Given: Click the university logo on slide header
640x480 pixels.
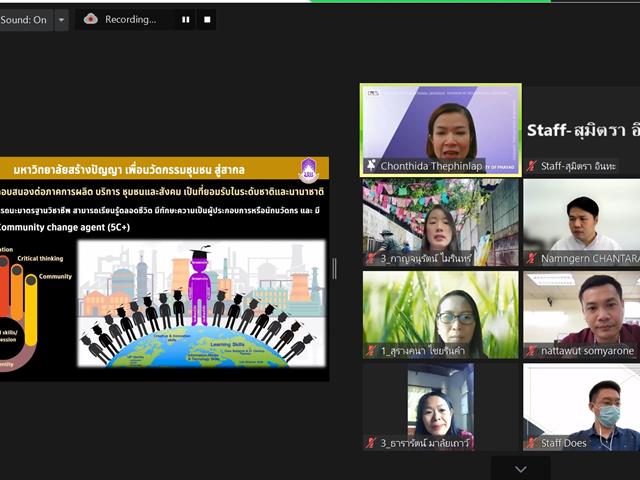Looking at the screenshot, I should 309,169.
